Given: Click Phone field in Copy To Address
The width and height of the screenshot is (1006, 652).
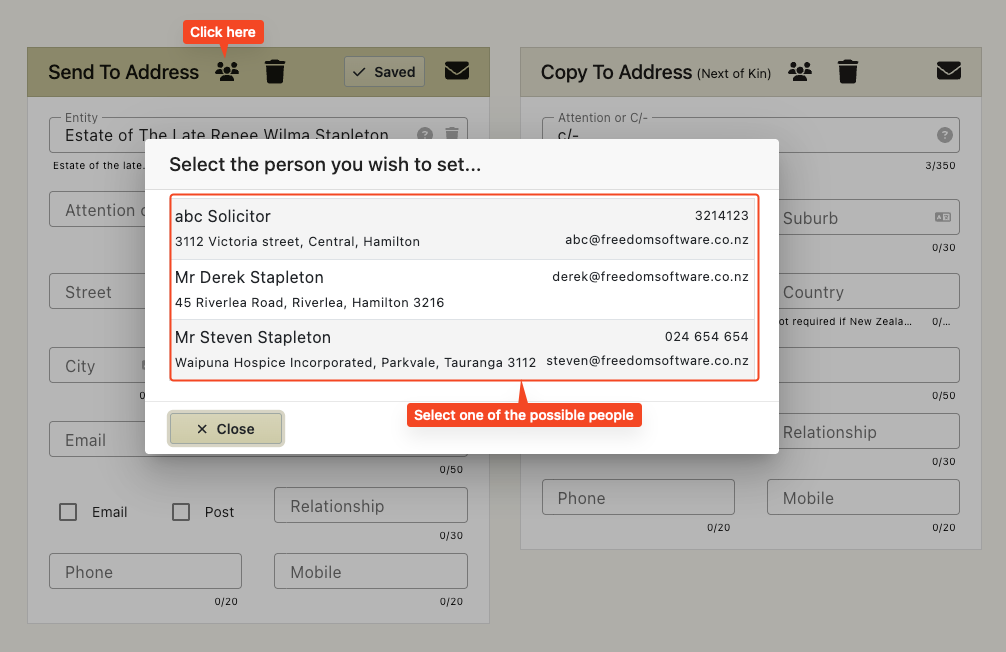Looking at the screenshot, I should 638,497.
